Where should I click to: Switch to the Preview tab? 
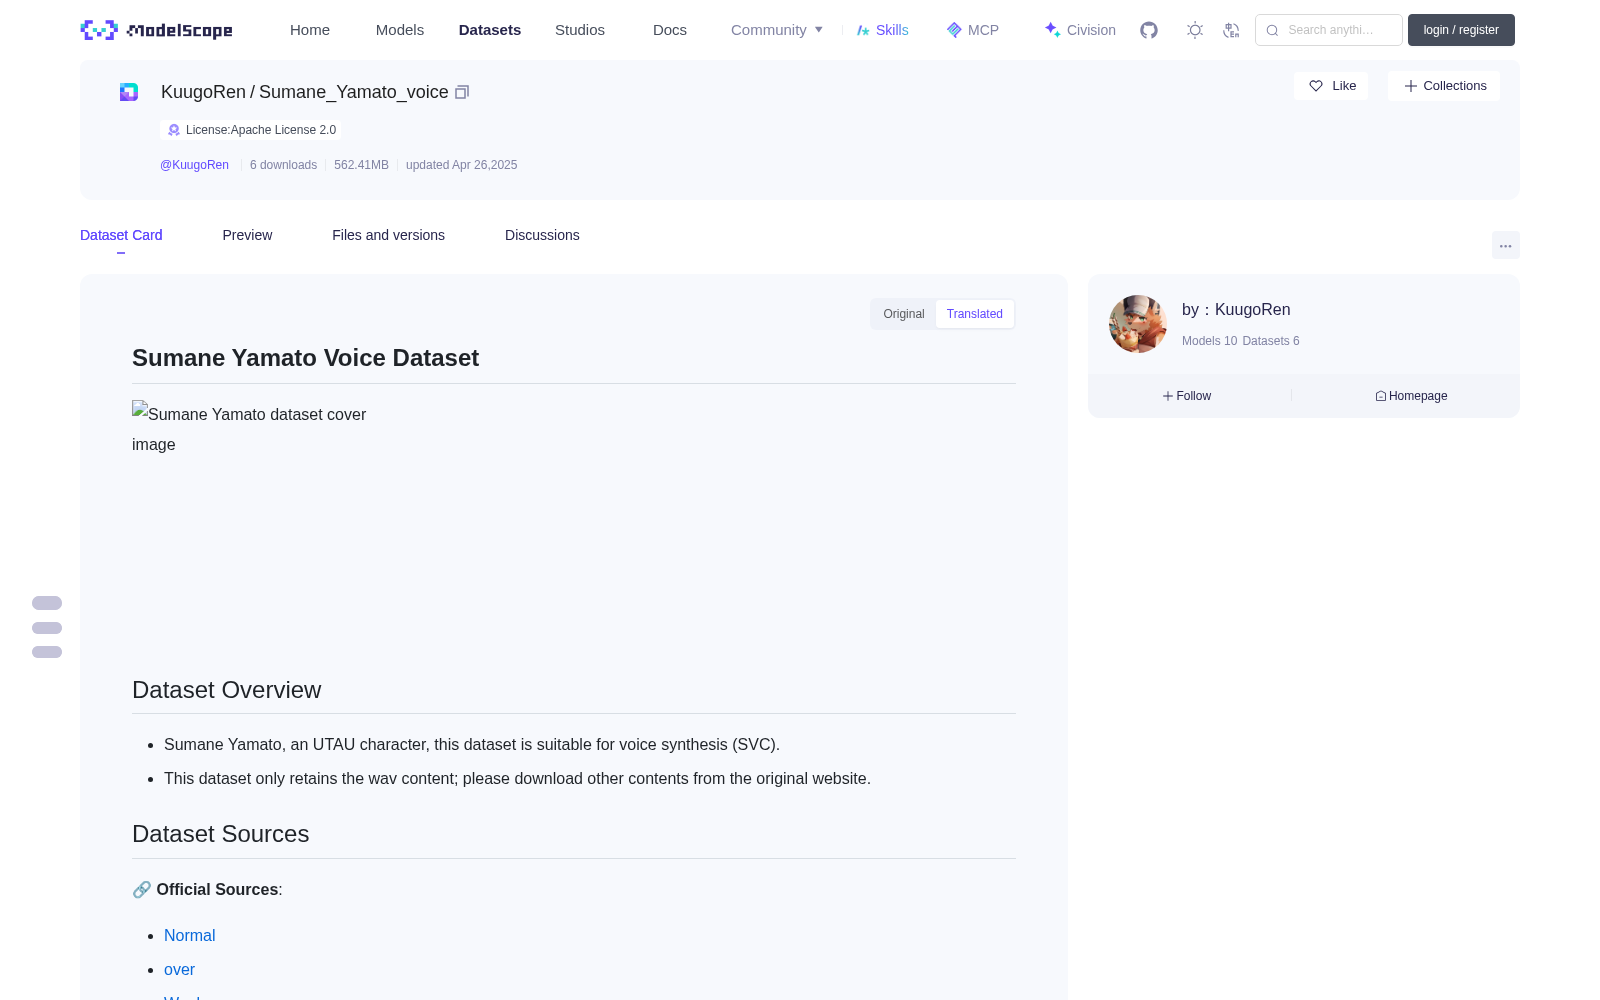[247, 235]
